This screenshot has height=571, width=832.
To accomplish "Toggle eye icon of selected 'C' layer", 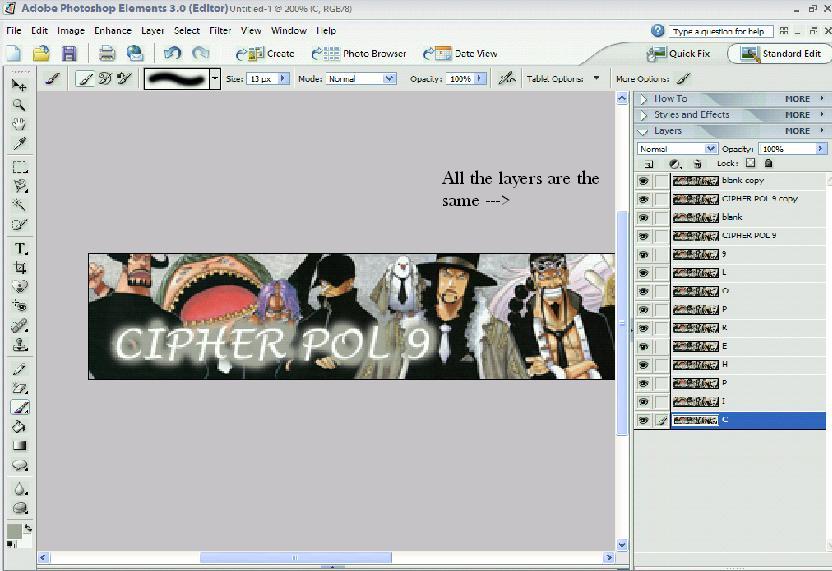I will (643, 420).
